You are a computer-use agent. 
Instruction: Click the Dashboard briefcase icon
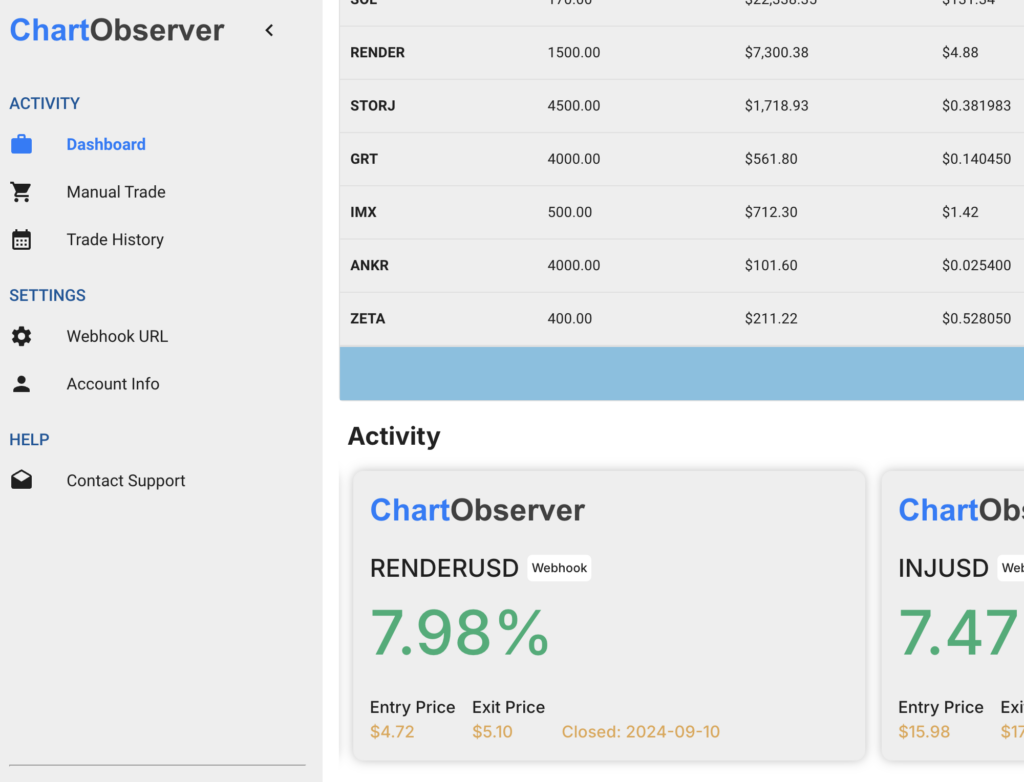click(22, 144)
